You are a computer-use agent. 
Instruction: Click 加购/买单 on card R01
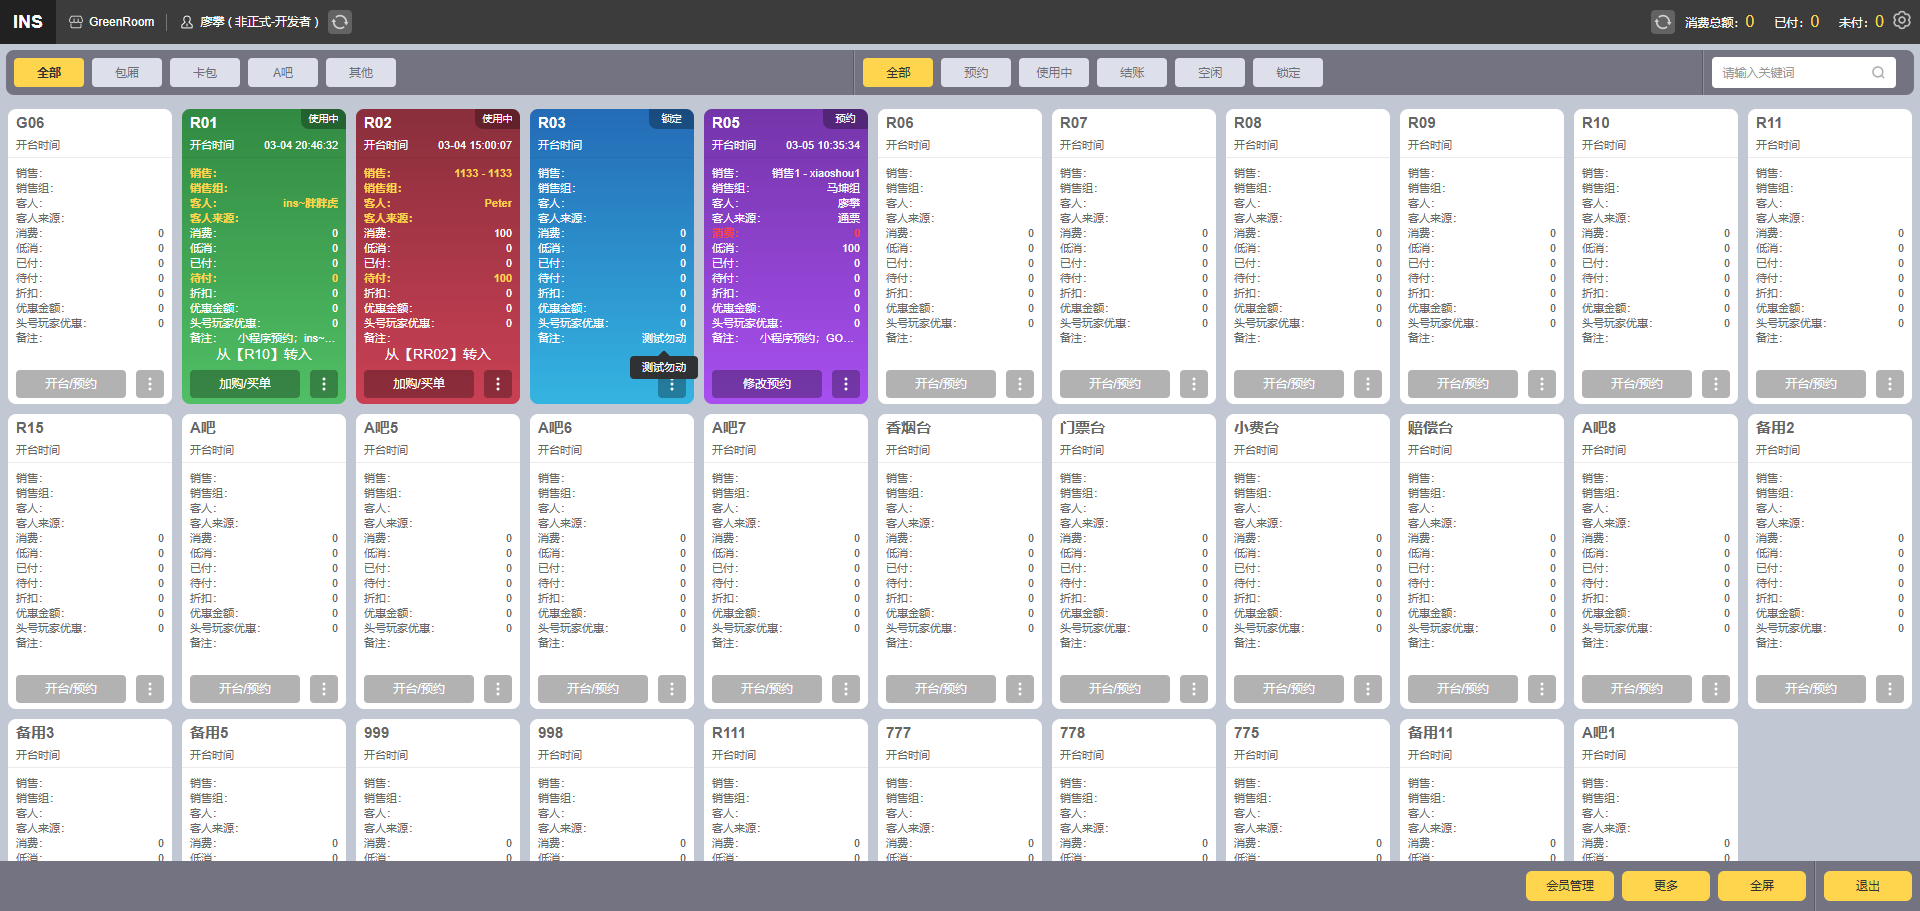click(x=245, y=384)
